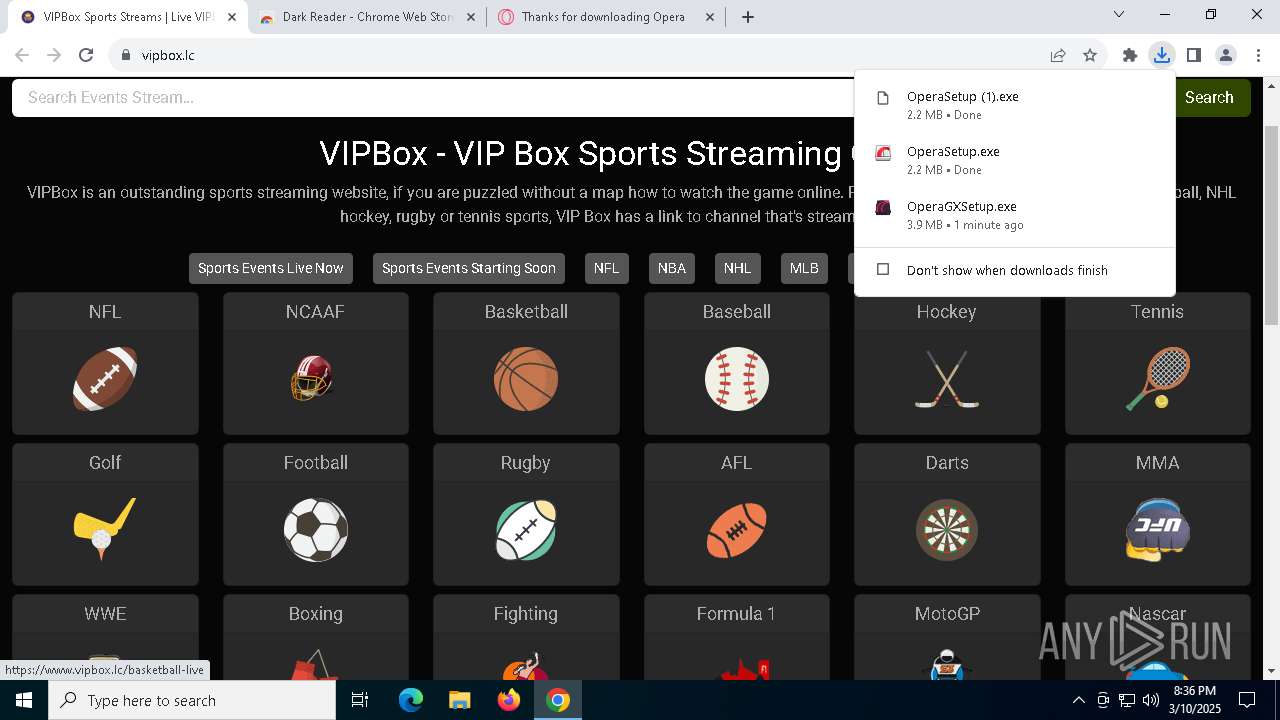
Task: Open Sports Events Live Now
Action: click(270, 268)
